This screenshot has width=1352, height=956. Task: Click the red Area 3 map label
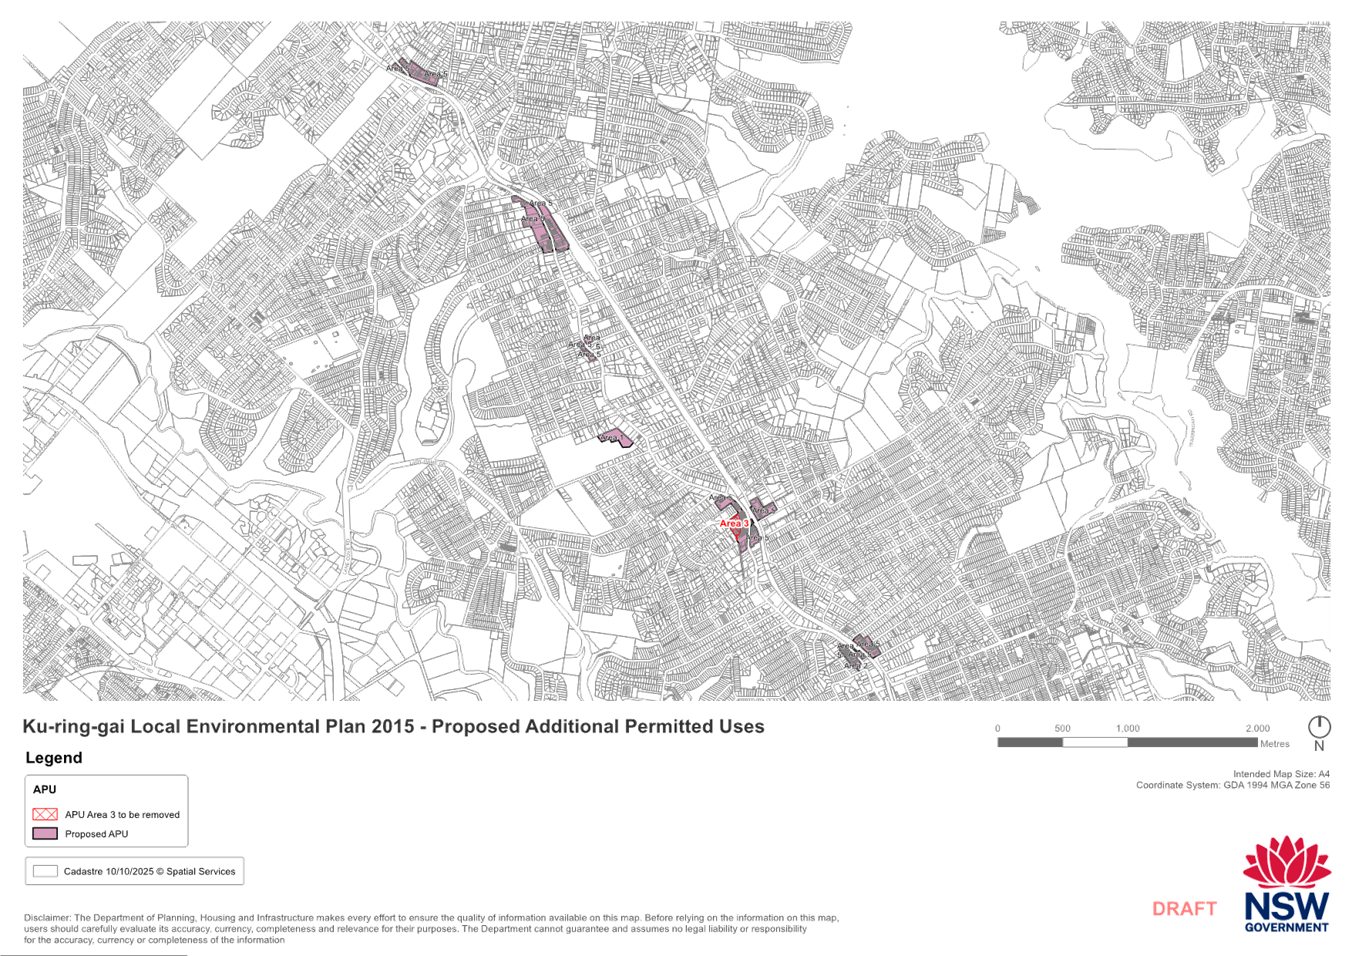tap(734, 524)
